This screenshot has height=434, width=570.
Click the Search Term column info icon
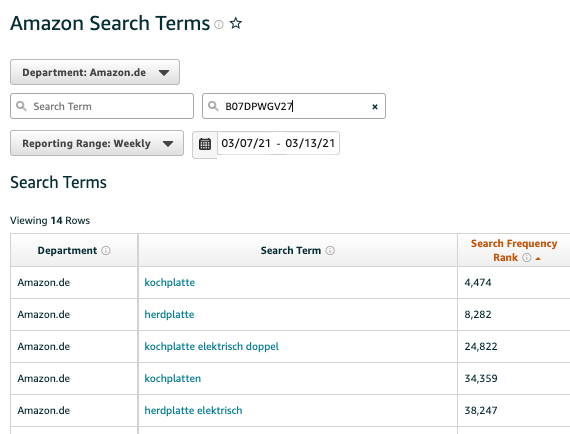(x=330, y=250)
